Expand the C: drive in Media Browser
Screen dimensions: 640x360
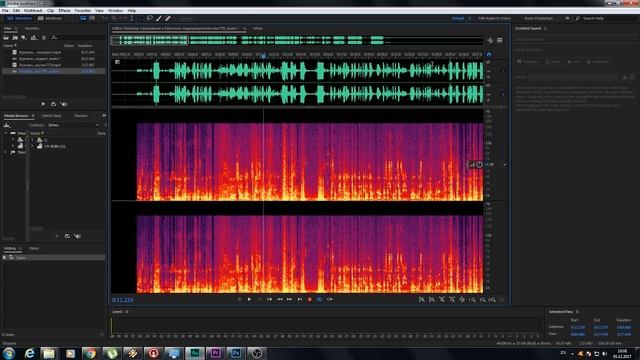pos(32,140)
